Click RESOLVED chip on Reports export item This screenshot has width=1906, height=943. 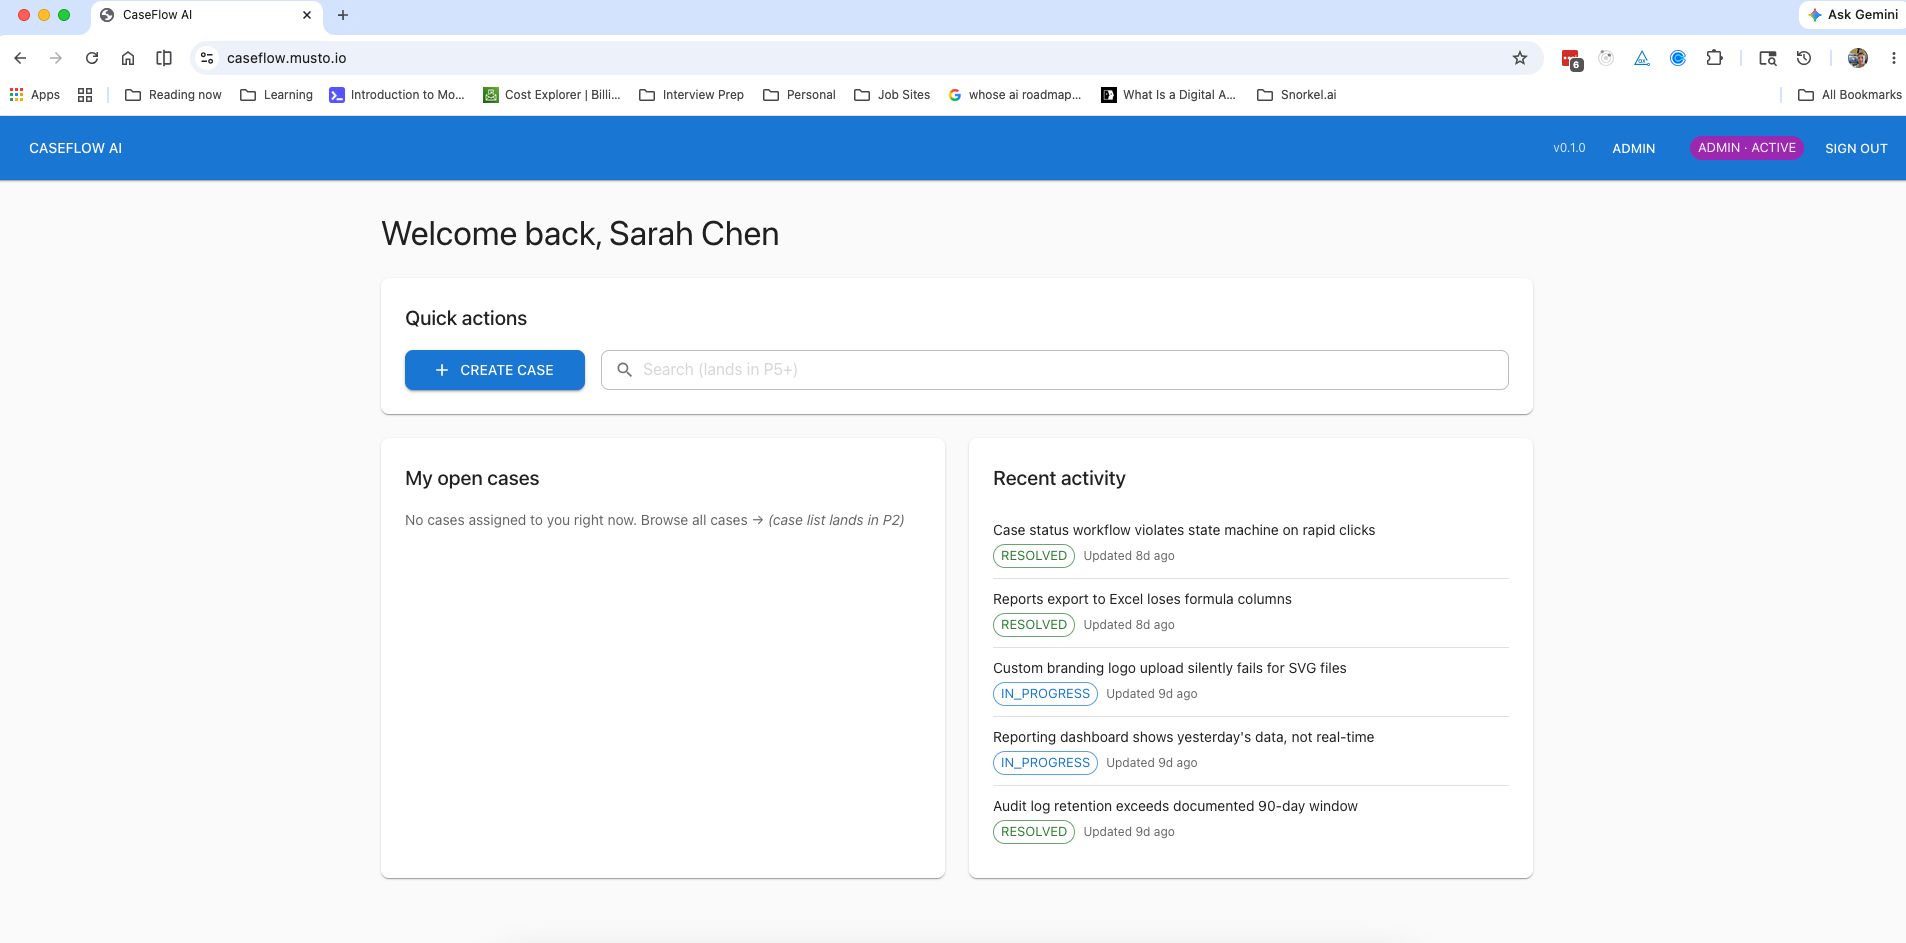[1034, 625]
